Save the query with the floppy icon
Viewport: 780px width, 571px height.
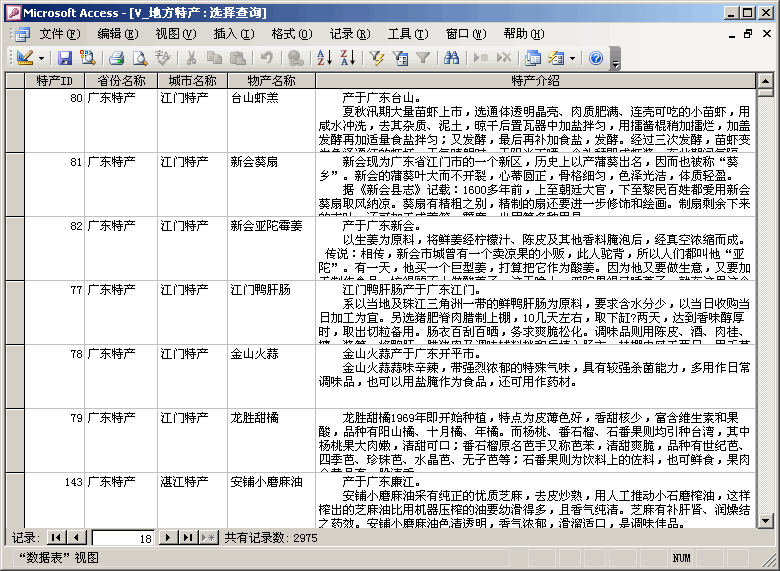(x=65, y=58)
